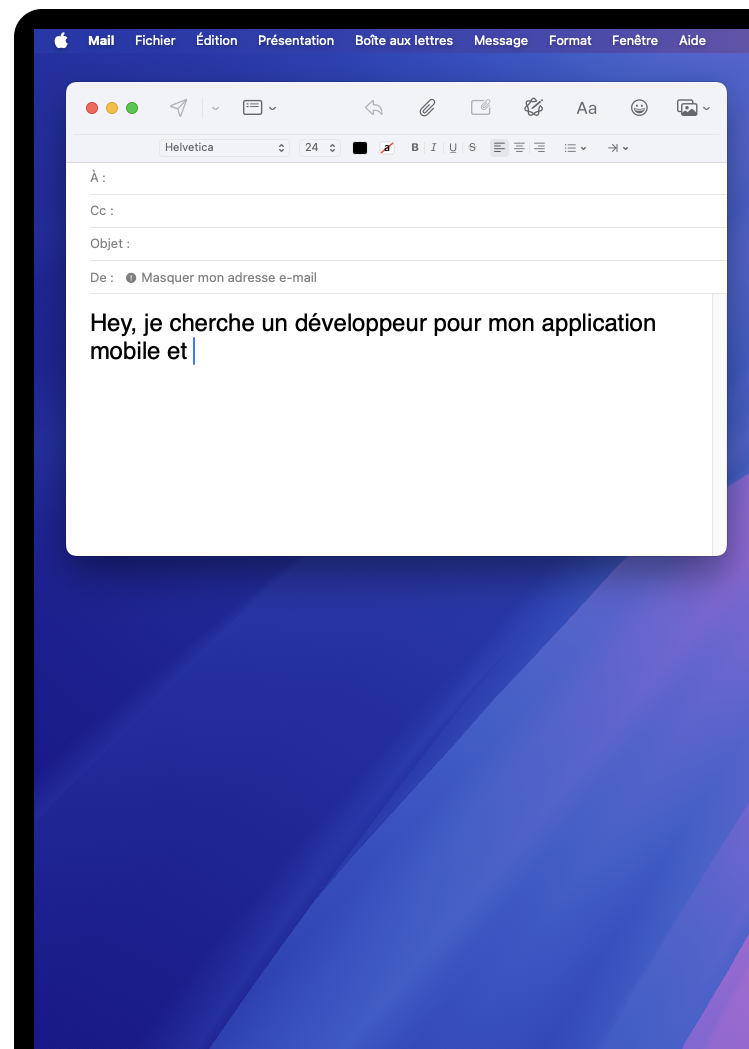749x1049 pixels.
Task: Click the attach file paperclip icon
Action: pos(427,108)
